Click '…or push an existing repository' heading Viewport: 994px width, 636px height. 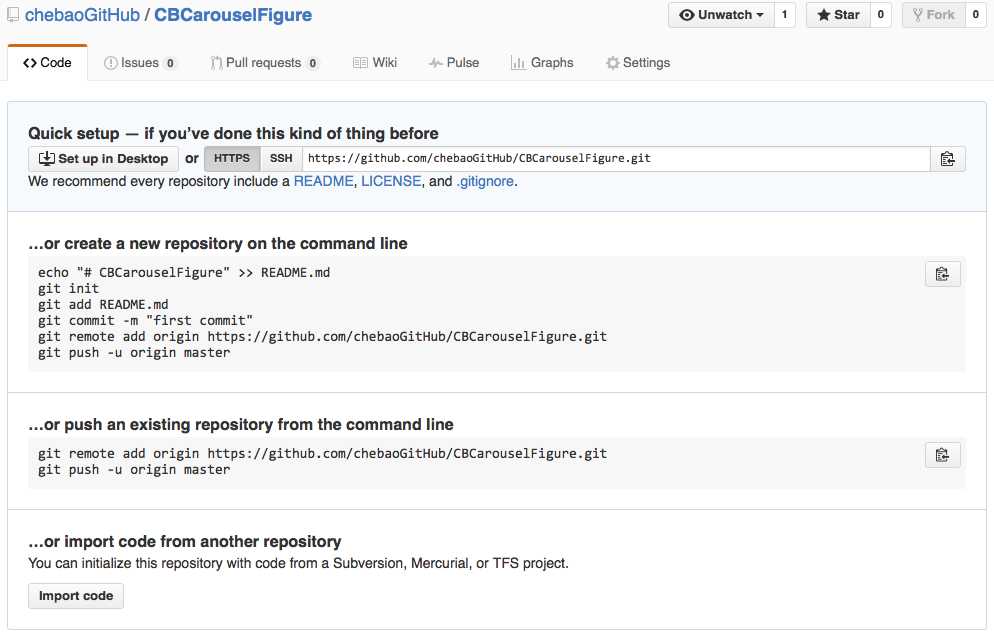pos(241,425)
